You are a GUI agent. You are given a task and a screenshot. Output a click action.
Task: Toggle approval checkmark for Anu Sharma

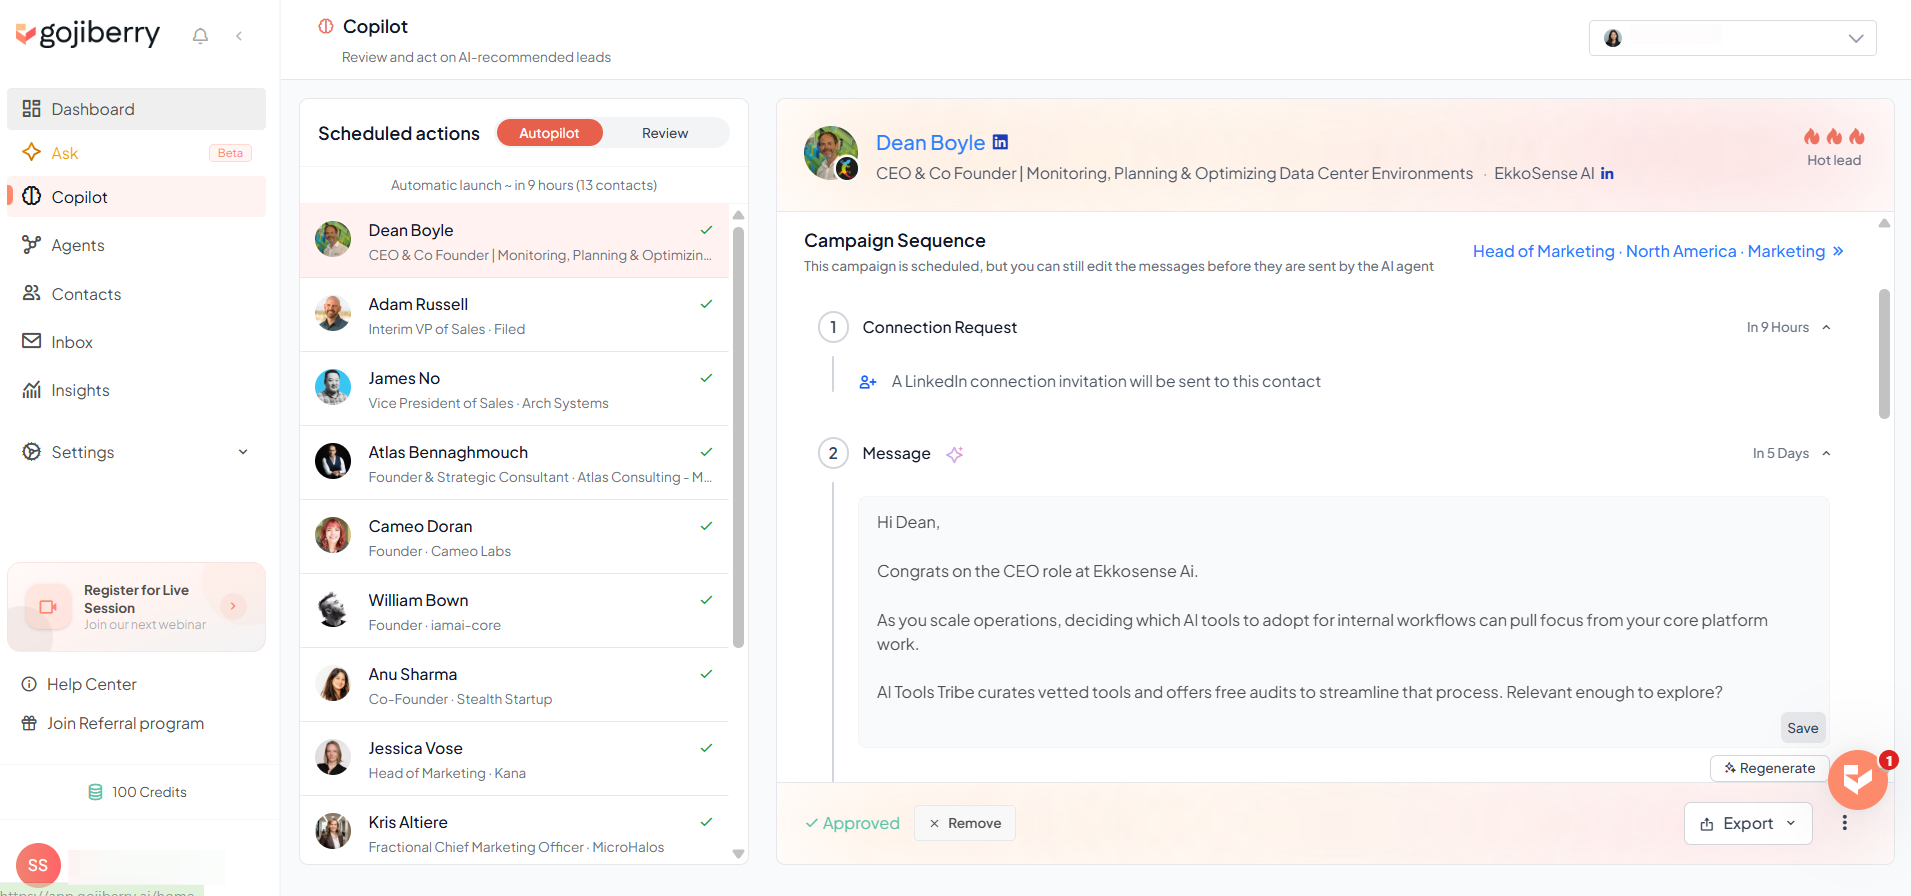pos(706,674)
